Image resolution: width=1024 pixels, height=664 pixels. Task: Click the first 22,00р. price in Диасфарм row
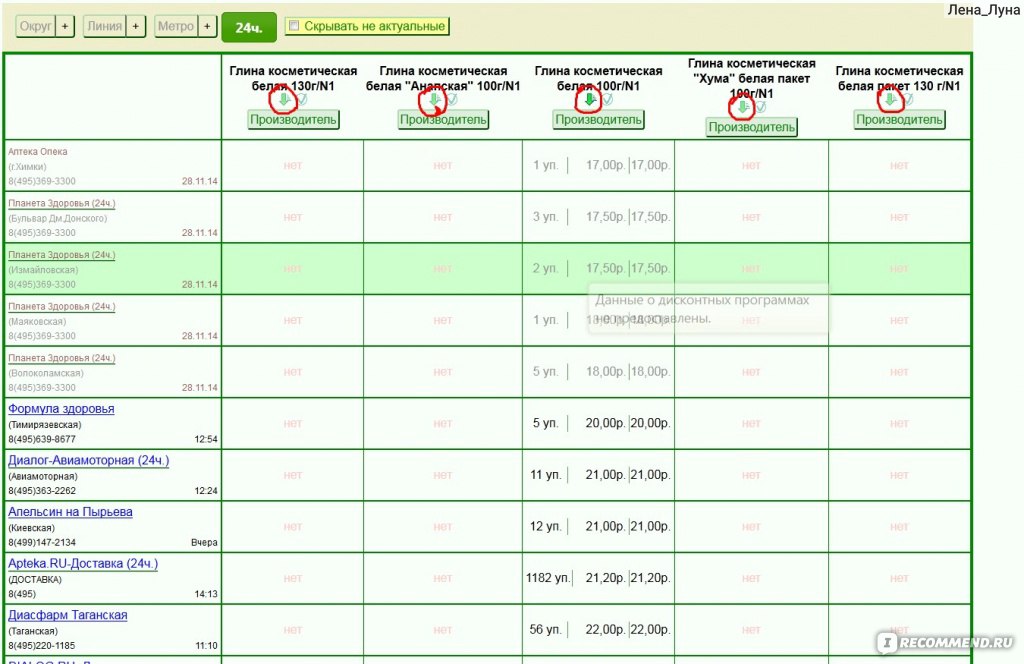click(x=605, y=629)
